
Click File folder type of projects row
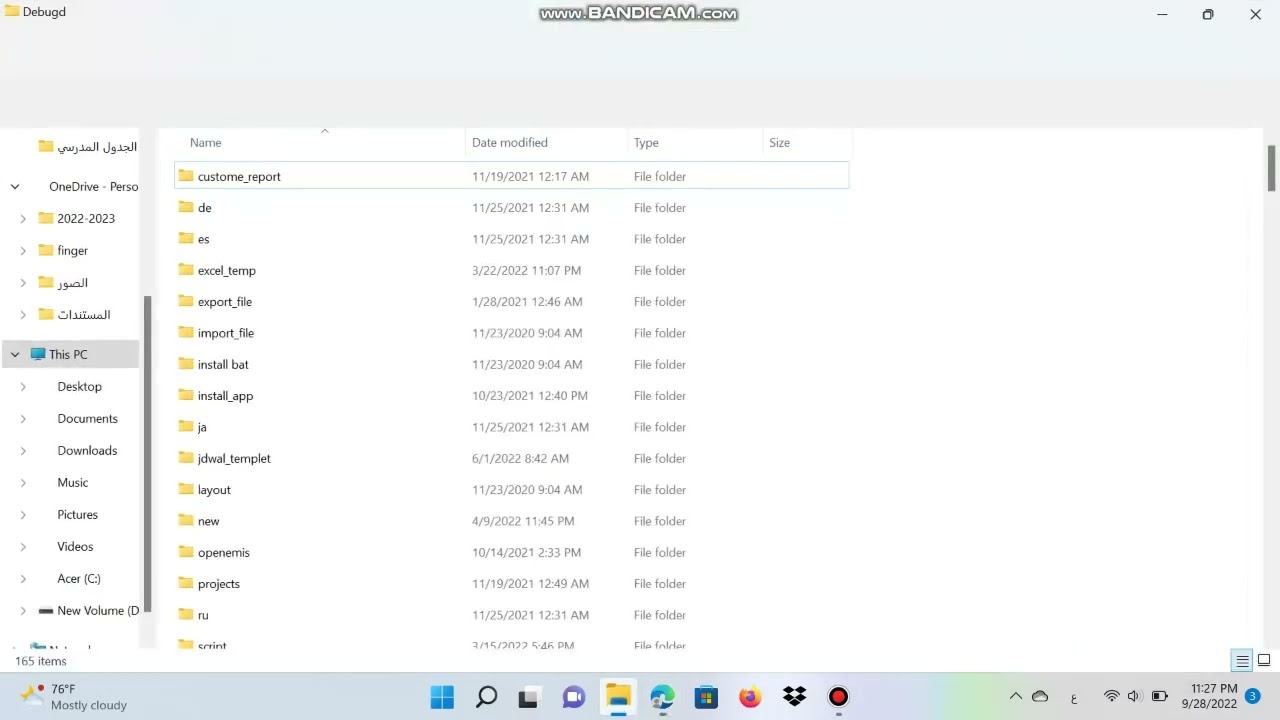click(660, 584)
